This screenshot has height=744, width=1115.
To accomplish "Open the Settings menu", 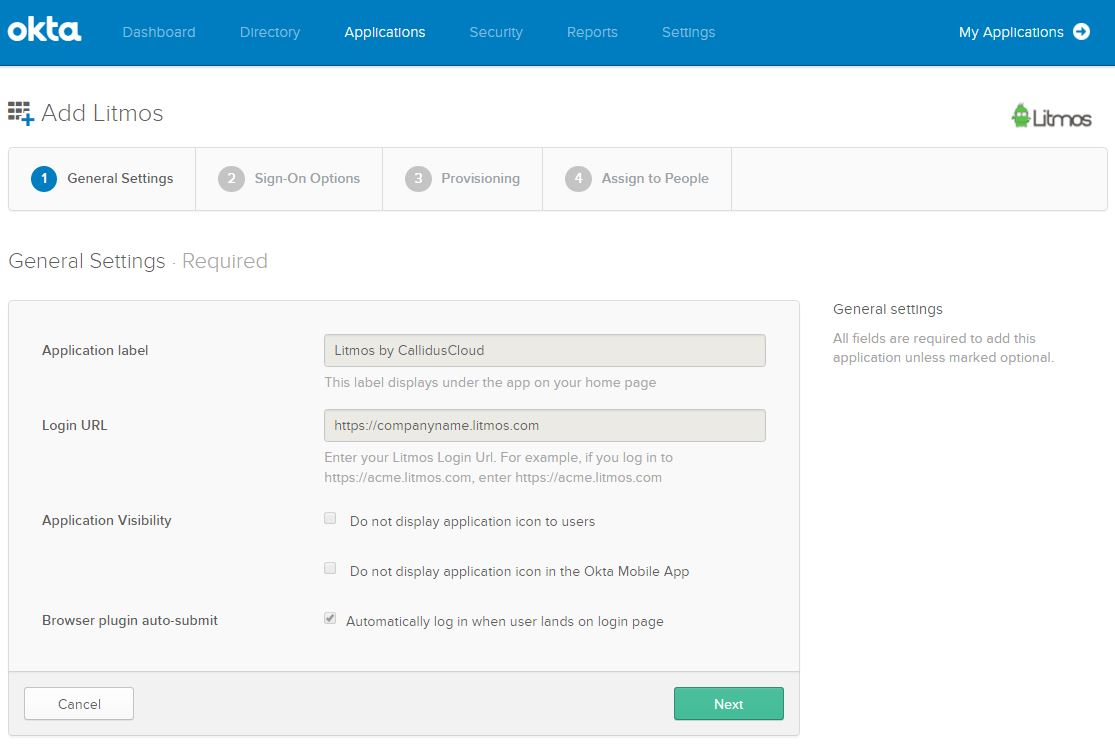I will click(688, 32).
